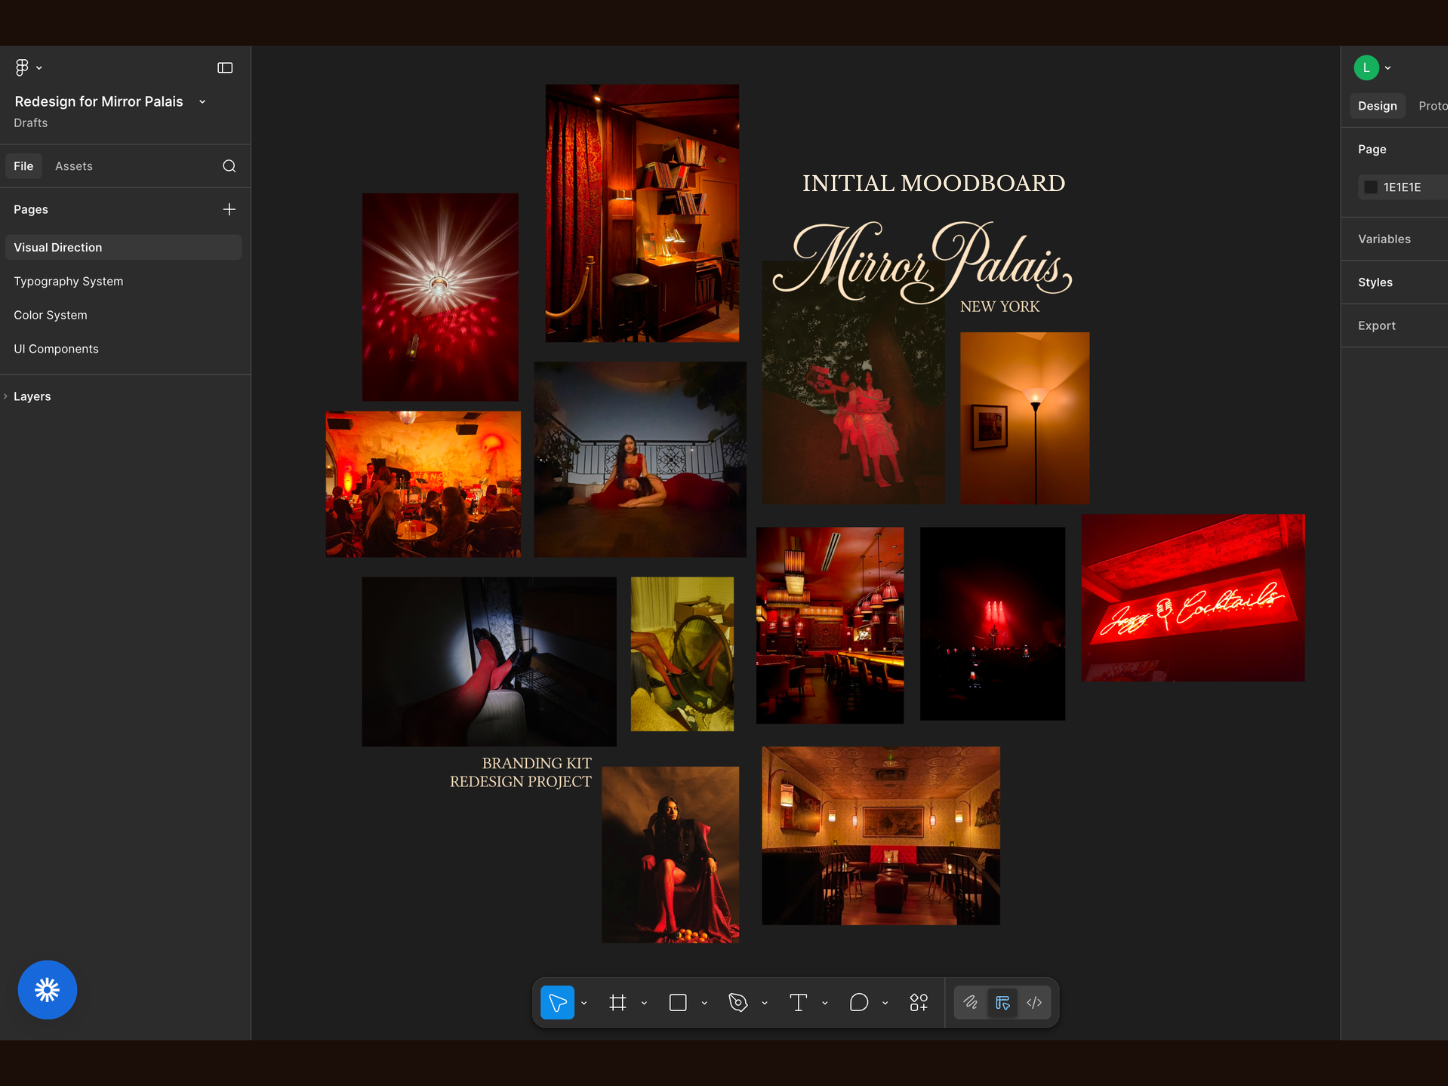This screenshot has height=1086, width=1448.
Task: Open the blue floating assistant button
Action: pyautogui.click(x=47, y=990)
